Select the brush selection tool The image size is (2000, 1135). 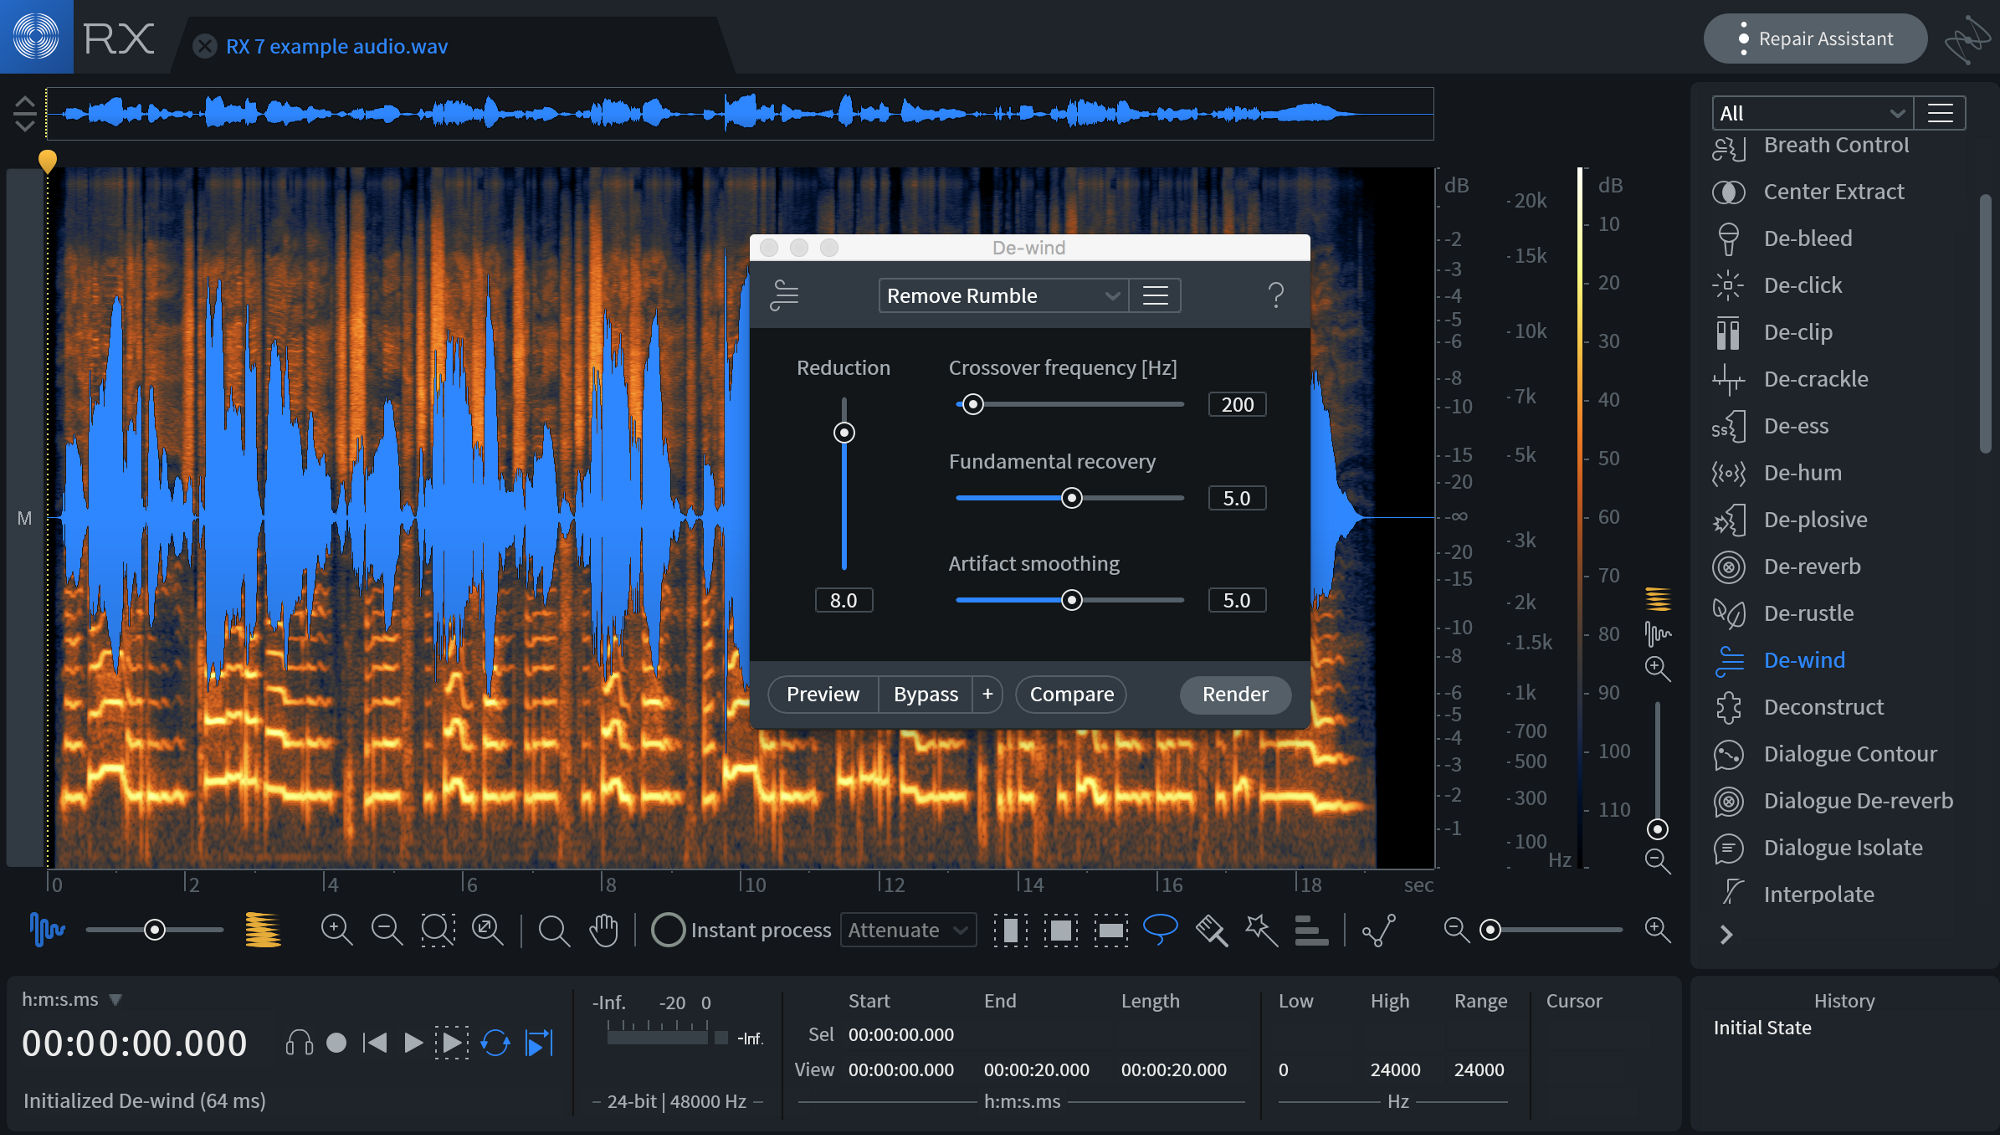1211,930
